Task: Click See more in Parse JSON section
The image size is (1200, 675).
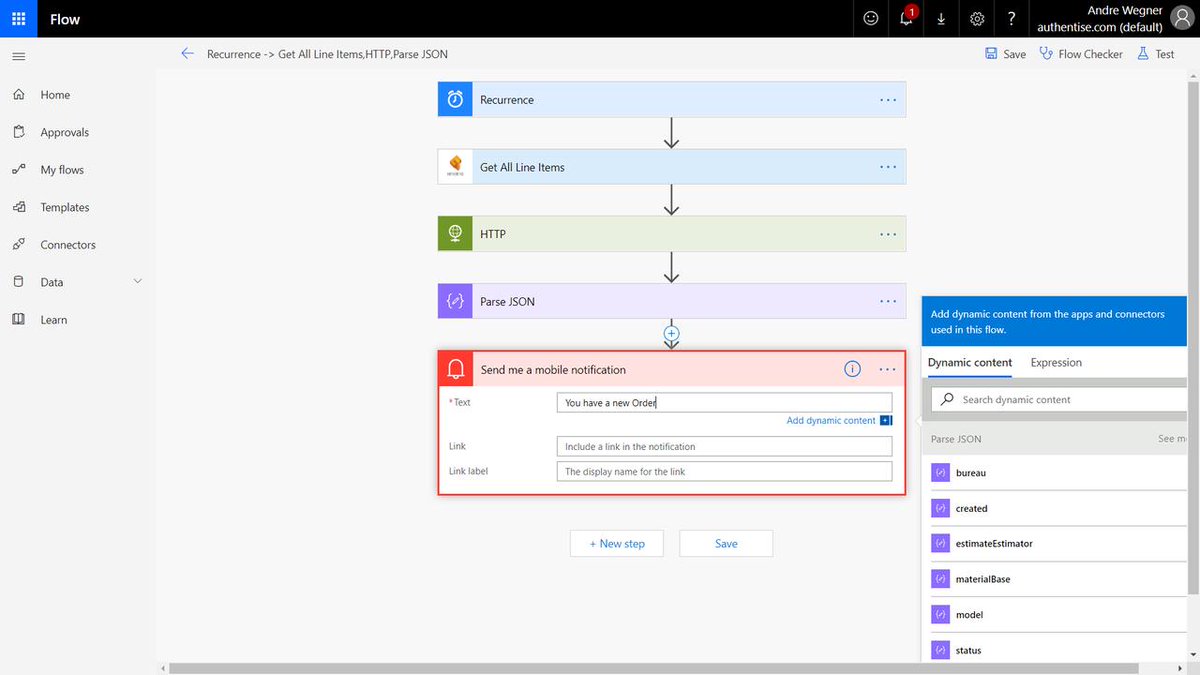Action: [1172, 439]
